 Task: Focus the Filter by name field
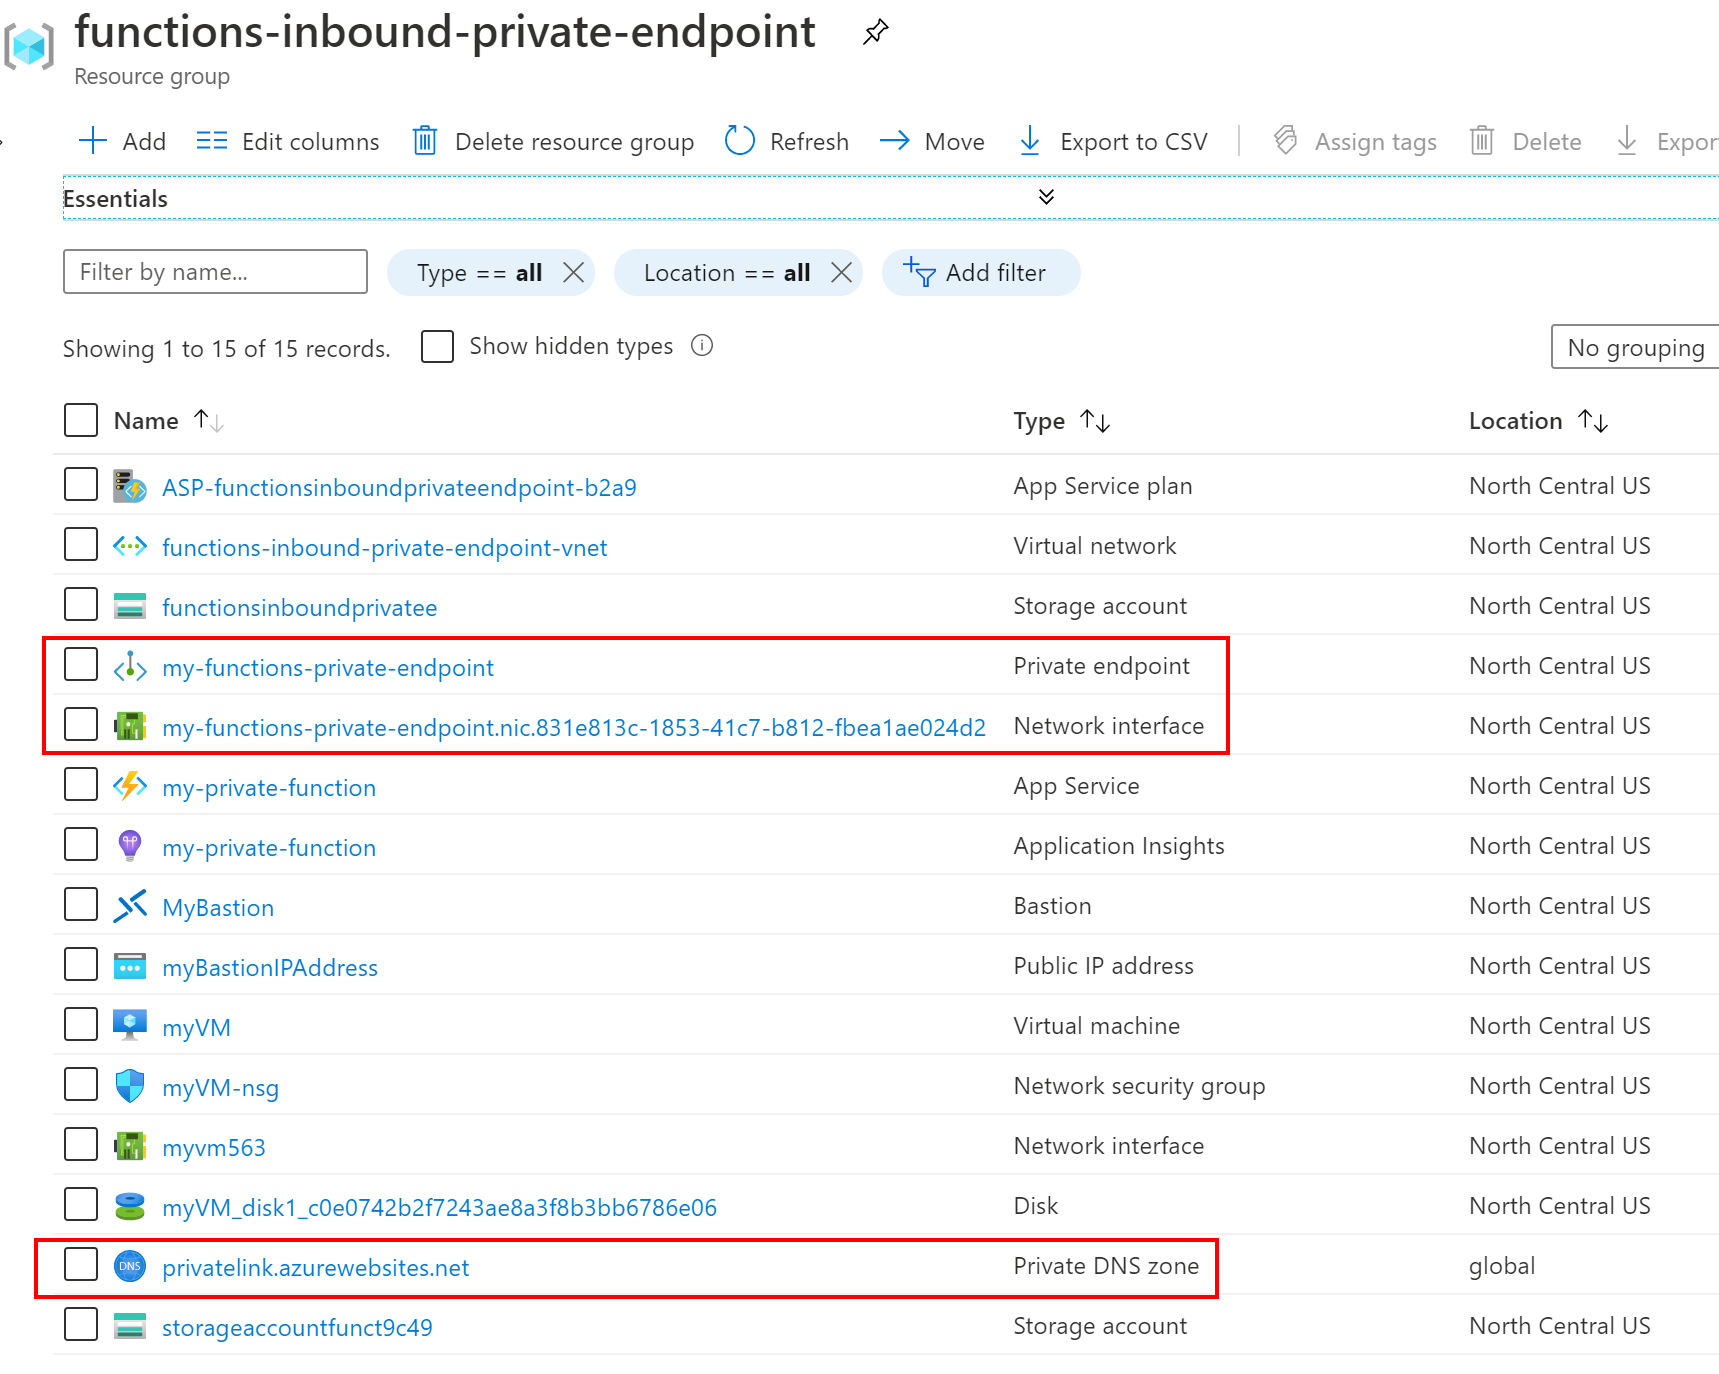tap(215, 271)
